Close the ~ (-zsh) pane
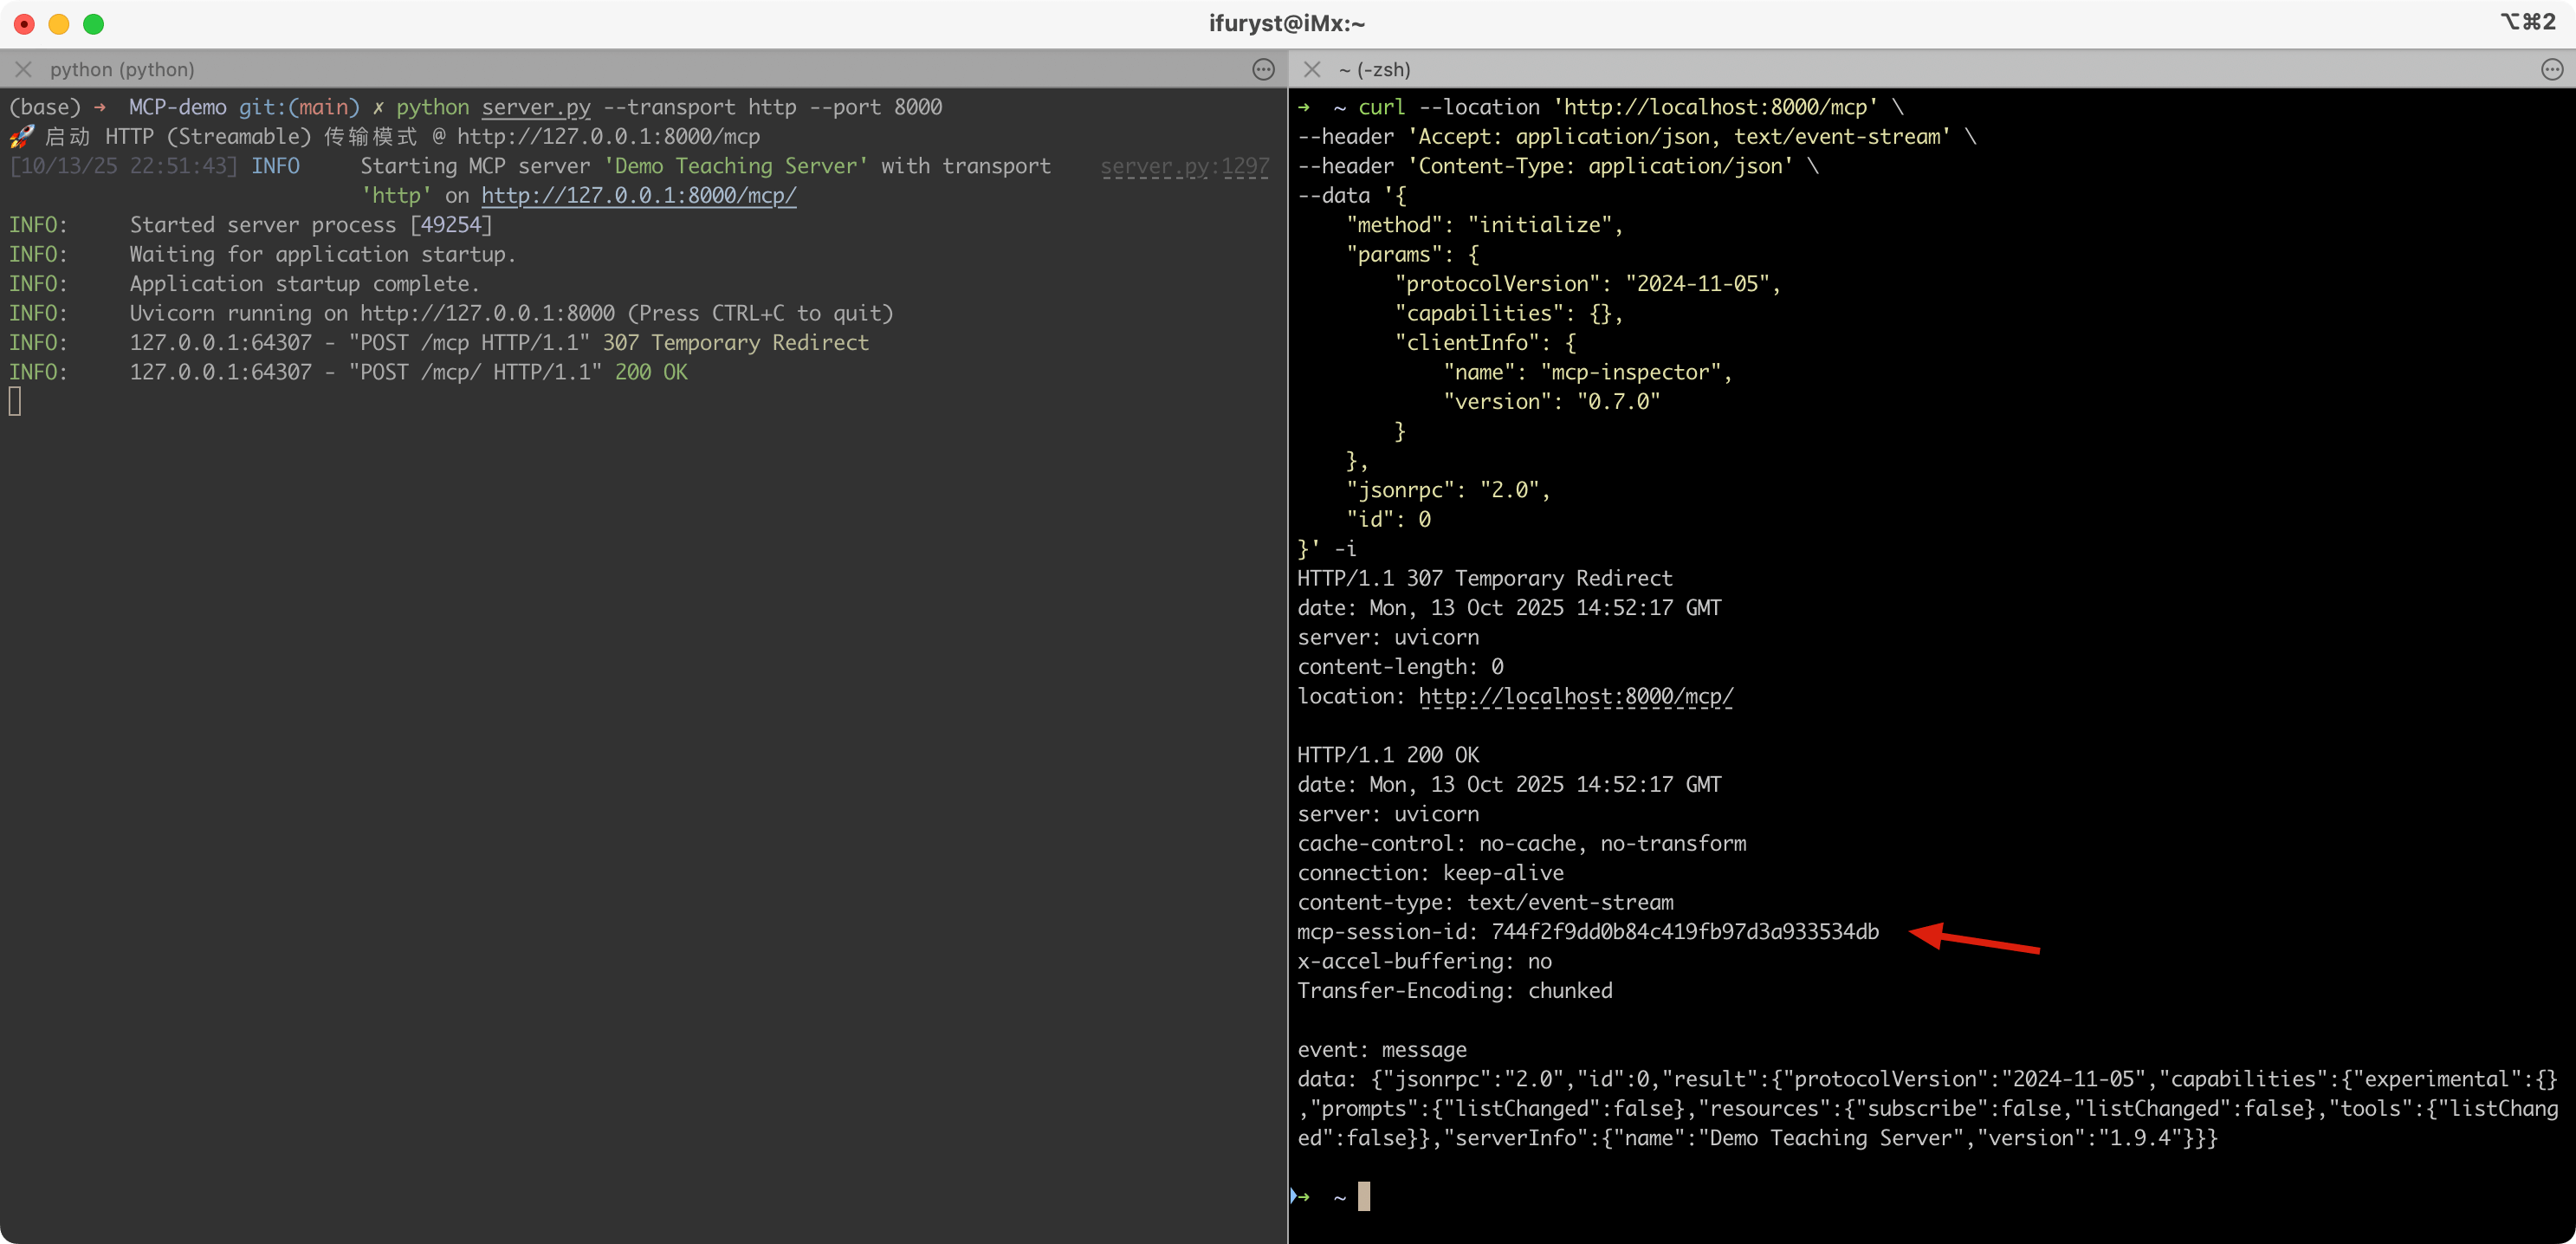The image size is (2576, 1244). (1312, 69)
